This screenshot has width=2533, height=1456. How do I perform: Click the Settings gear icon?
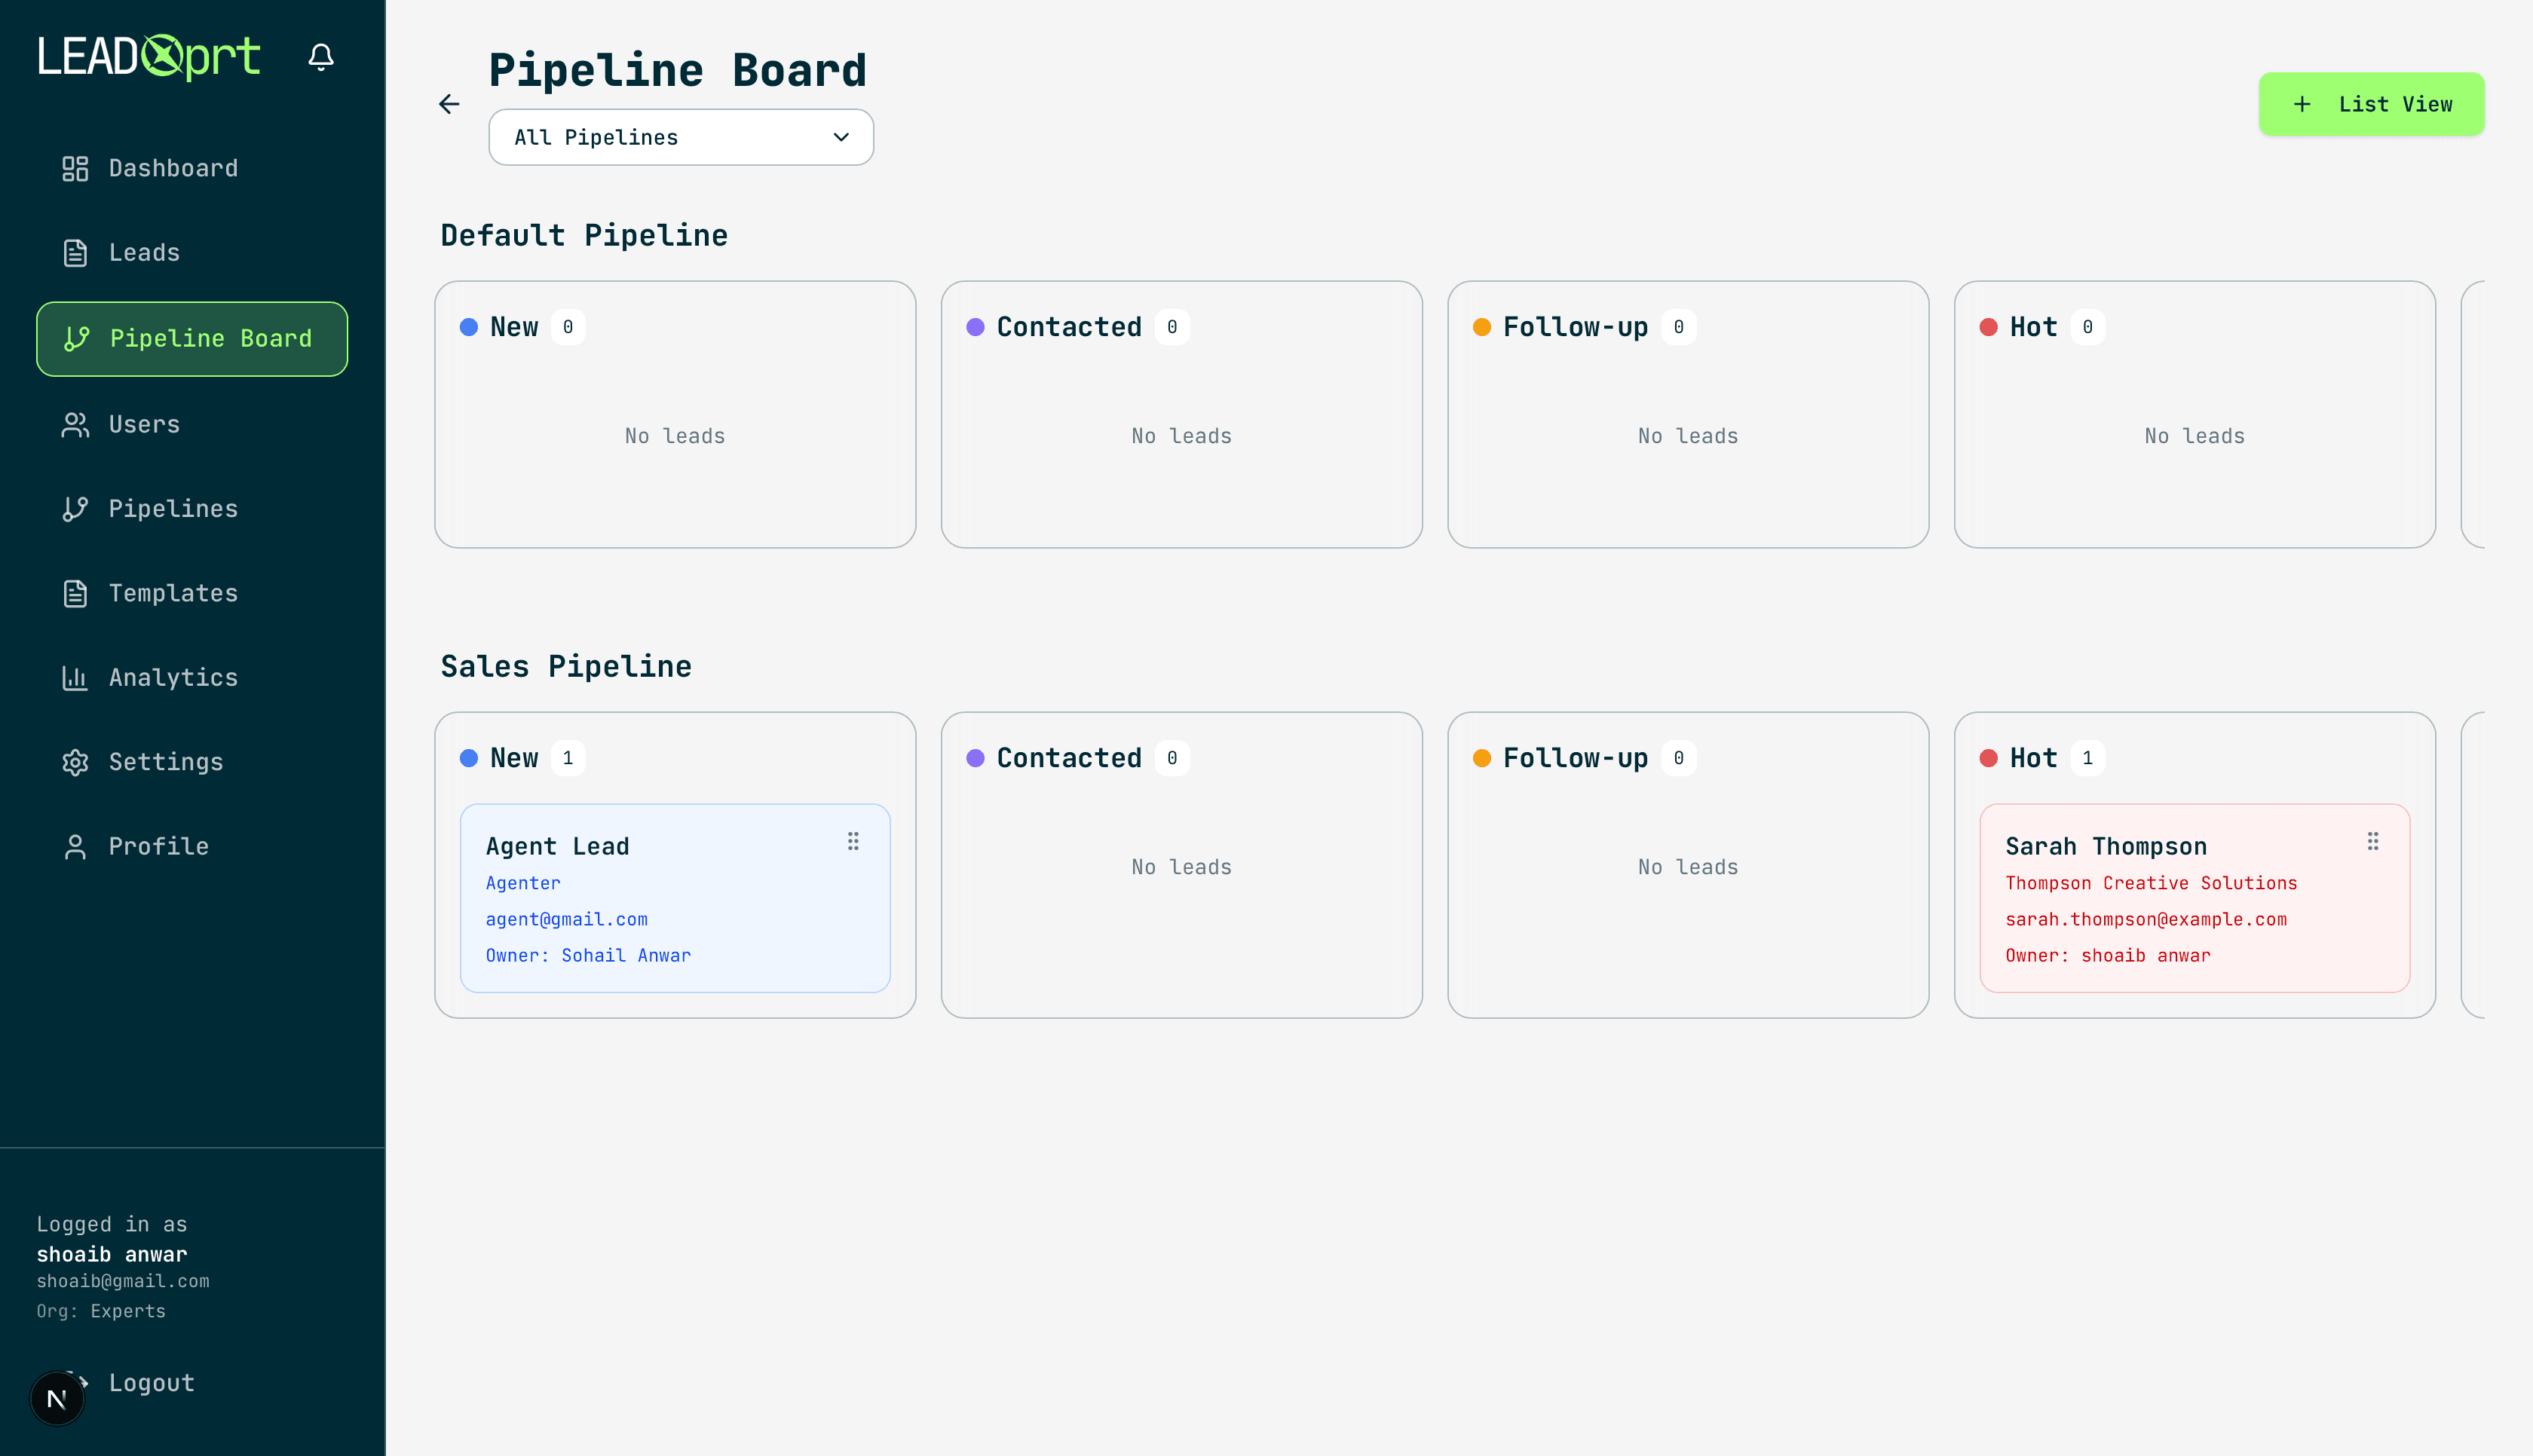coord(75,761)
